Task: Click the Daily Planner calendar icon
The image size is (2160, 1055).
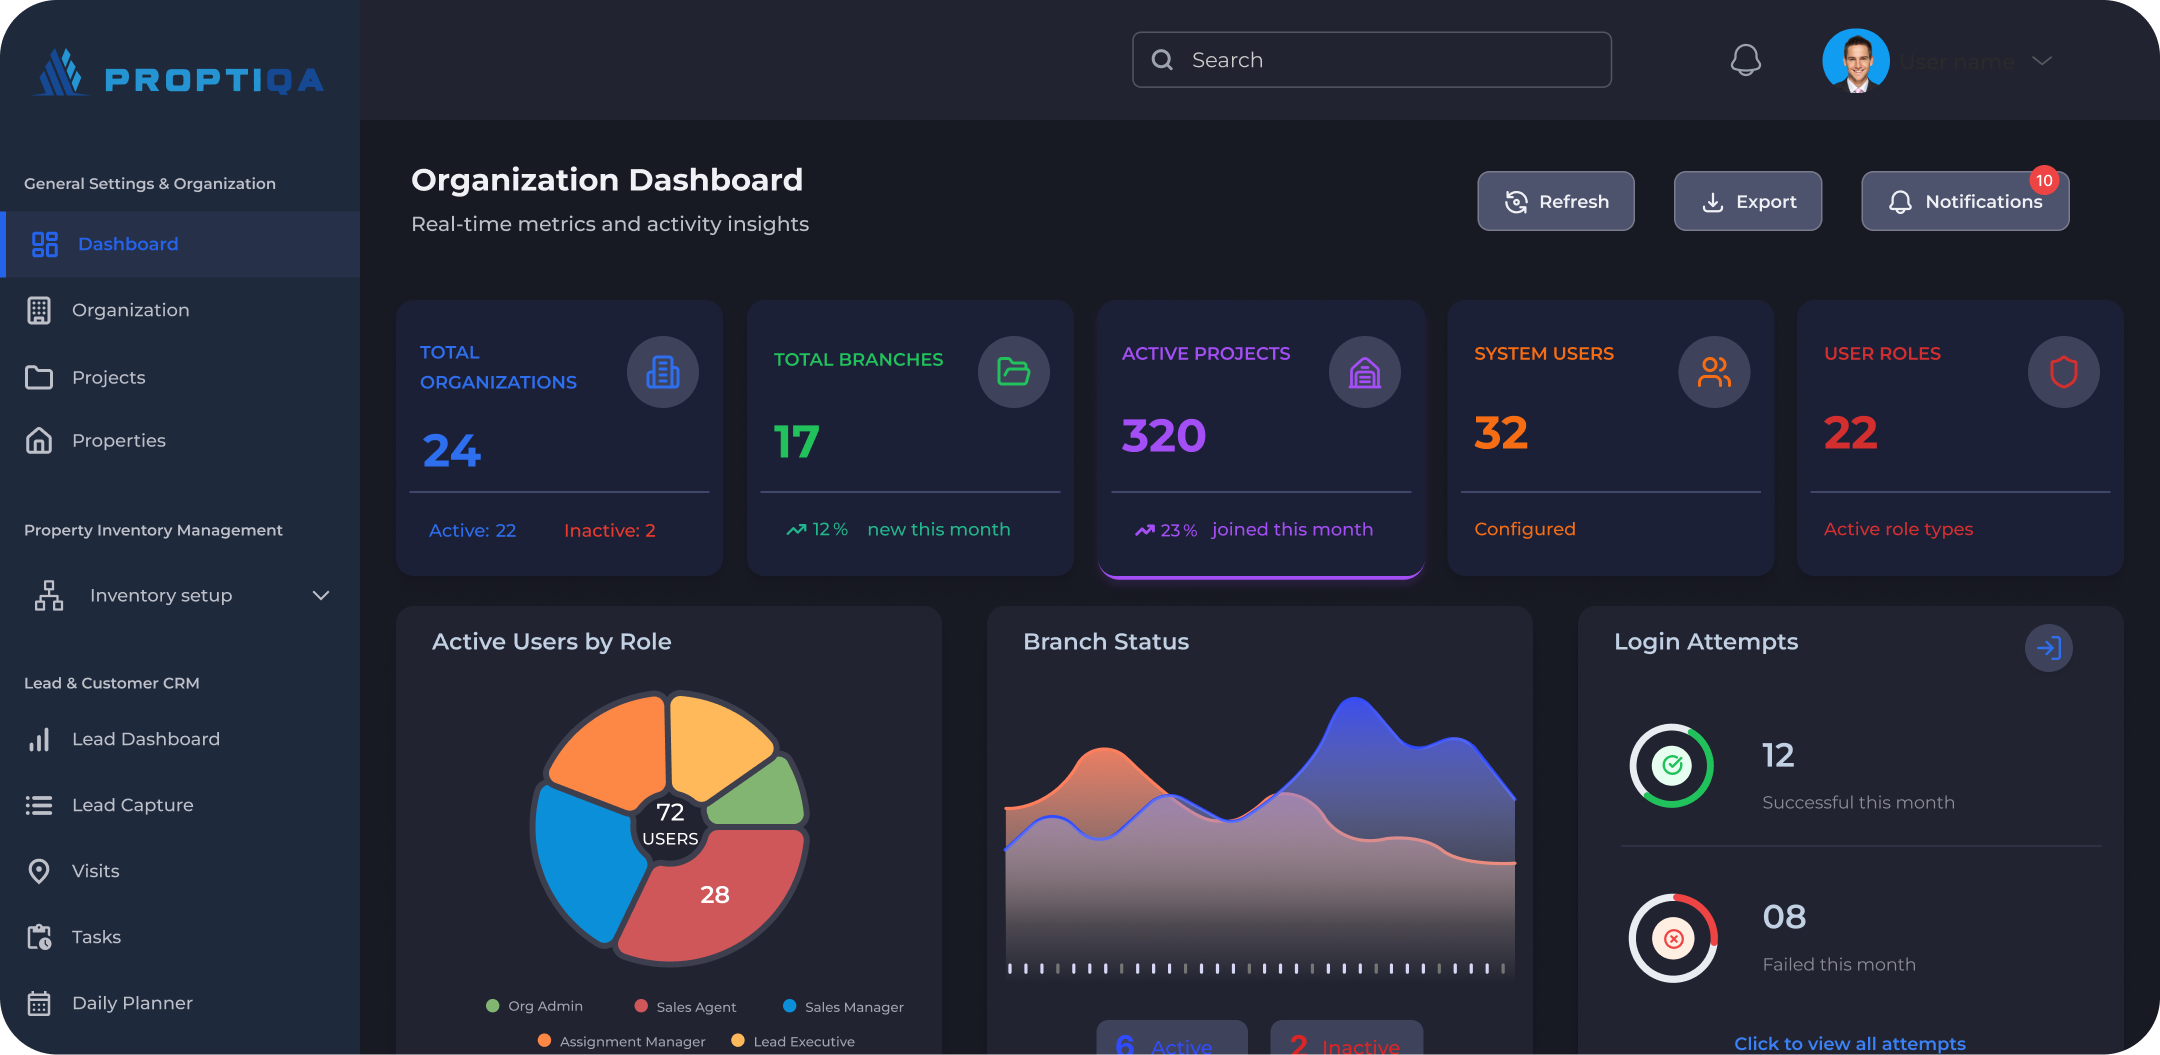Action: click(39, 1003)
